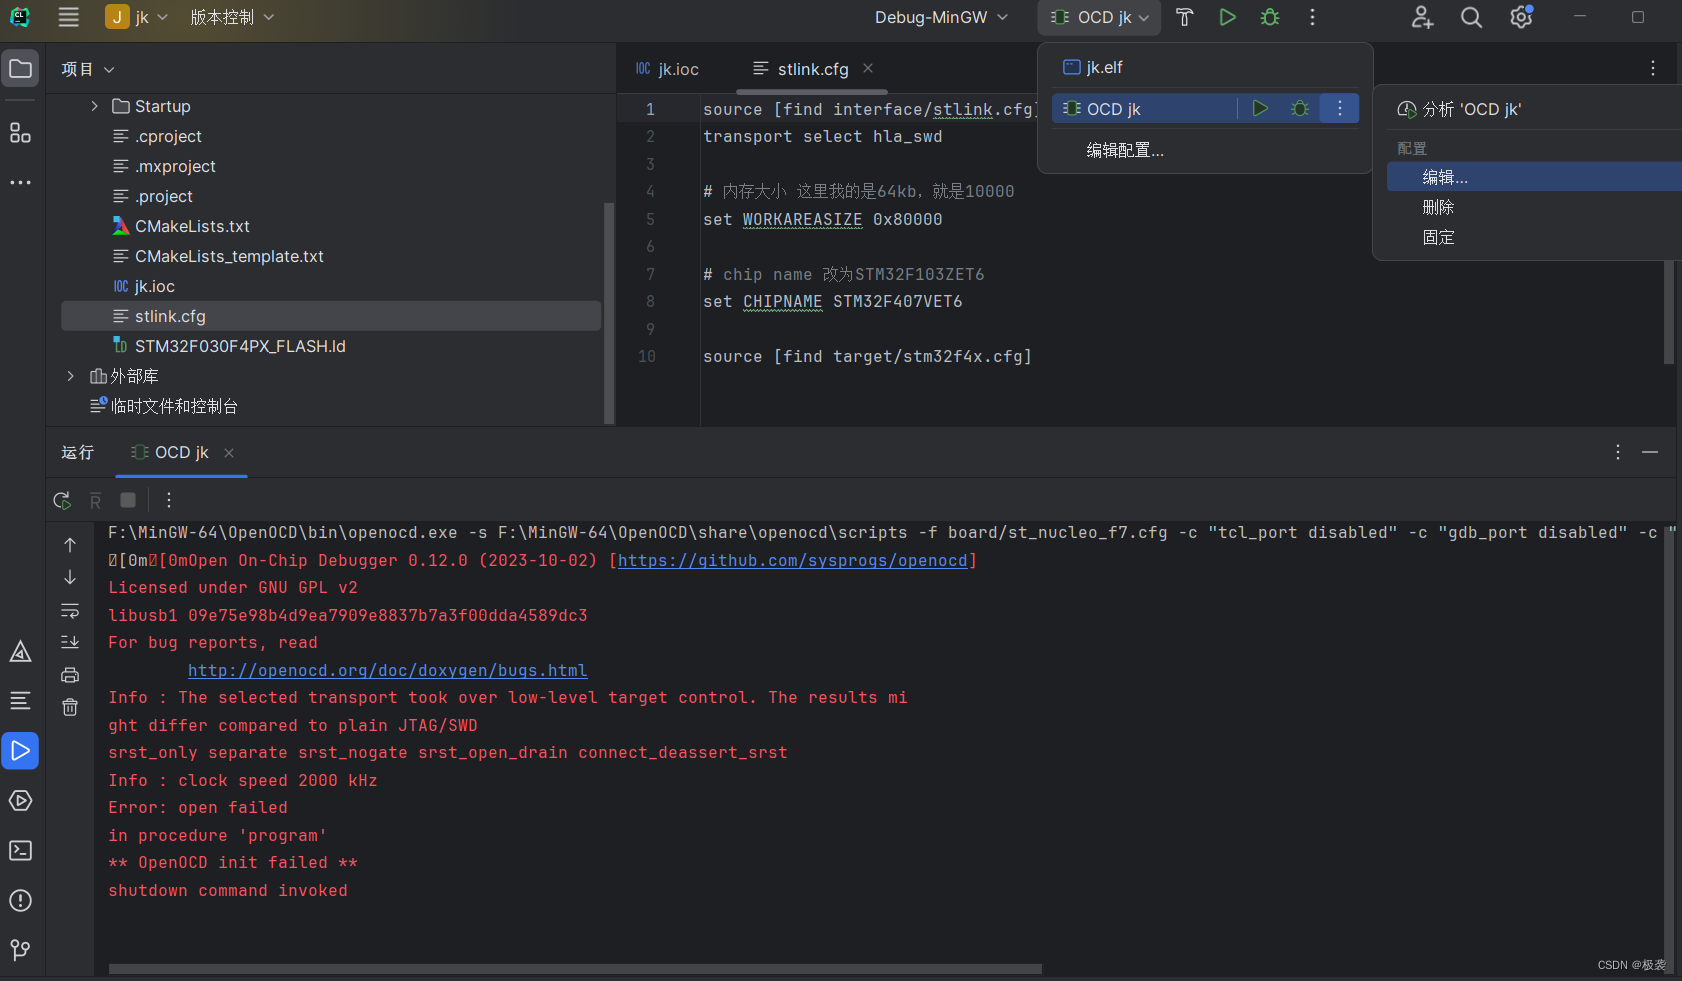The width and height of the screenshot is (1682, 981).
Task: Open the jk project dropdown
Action: tap(137, 17)
